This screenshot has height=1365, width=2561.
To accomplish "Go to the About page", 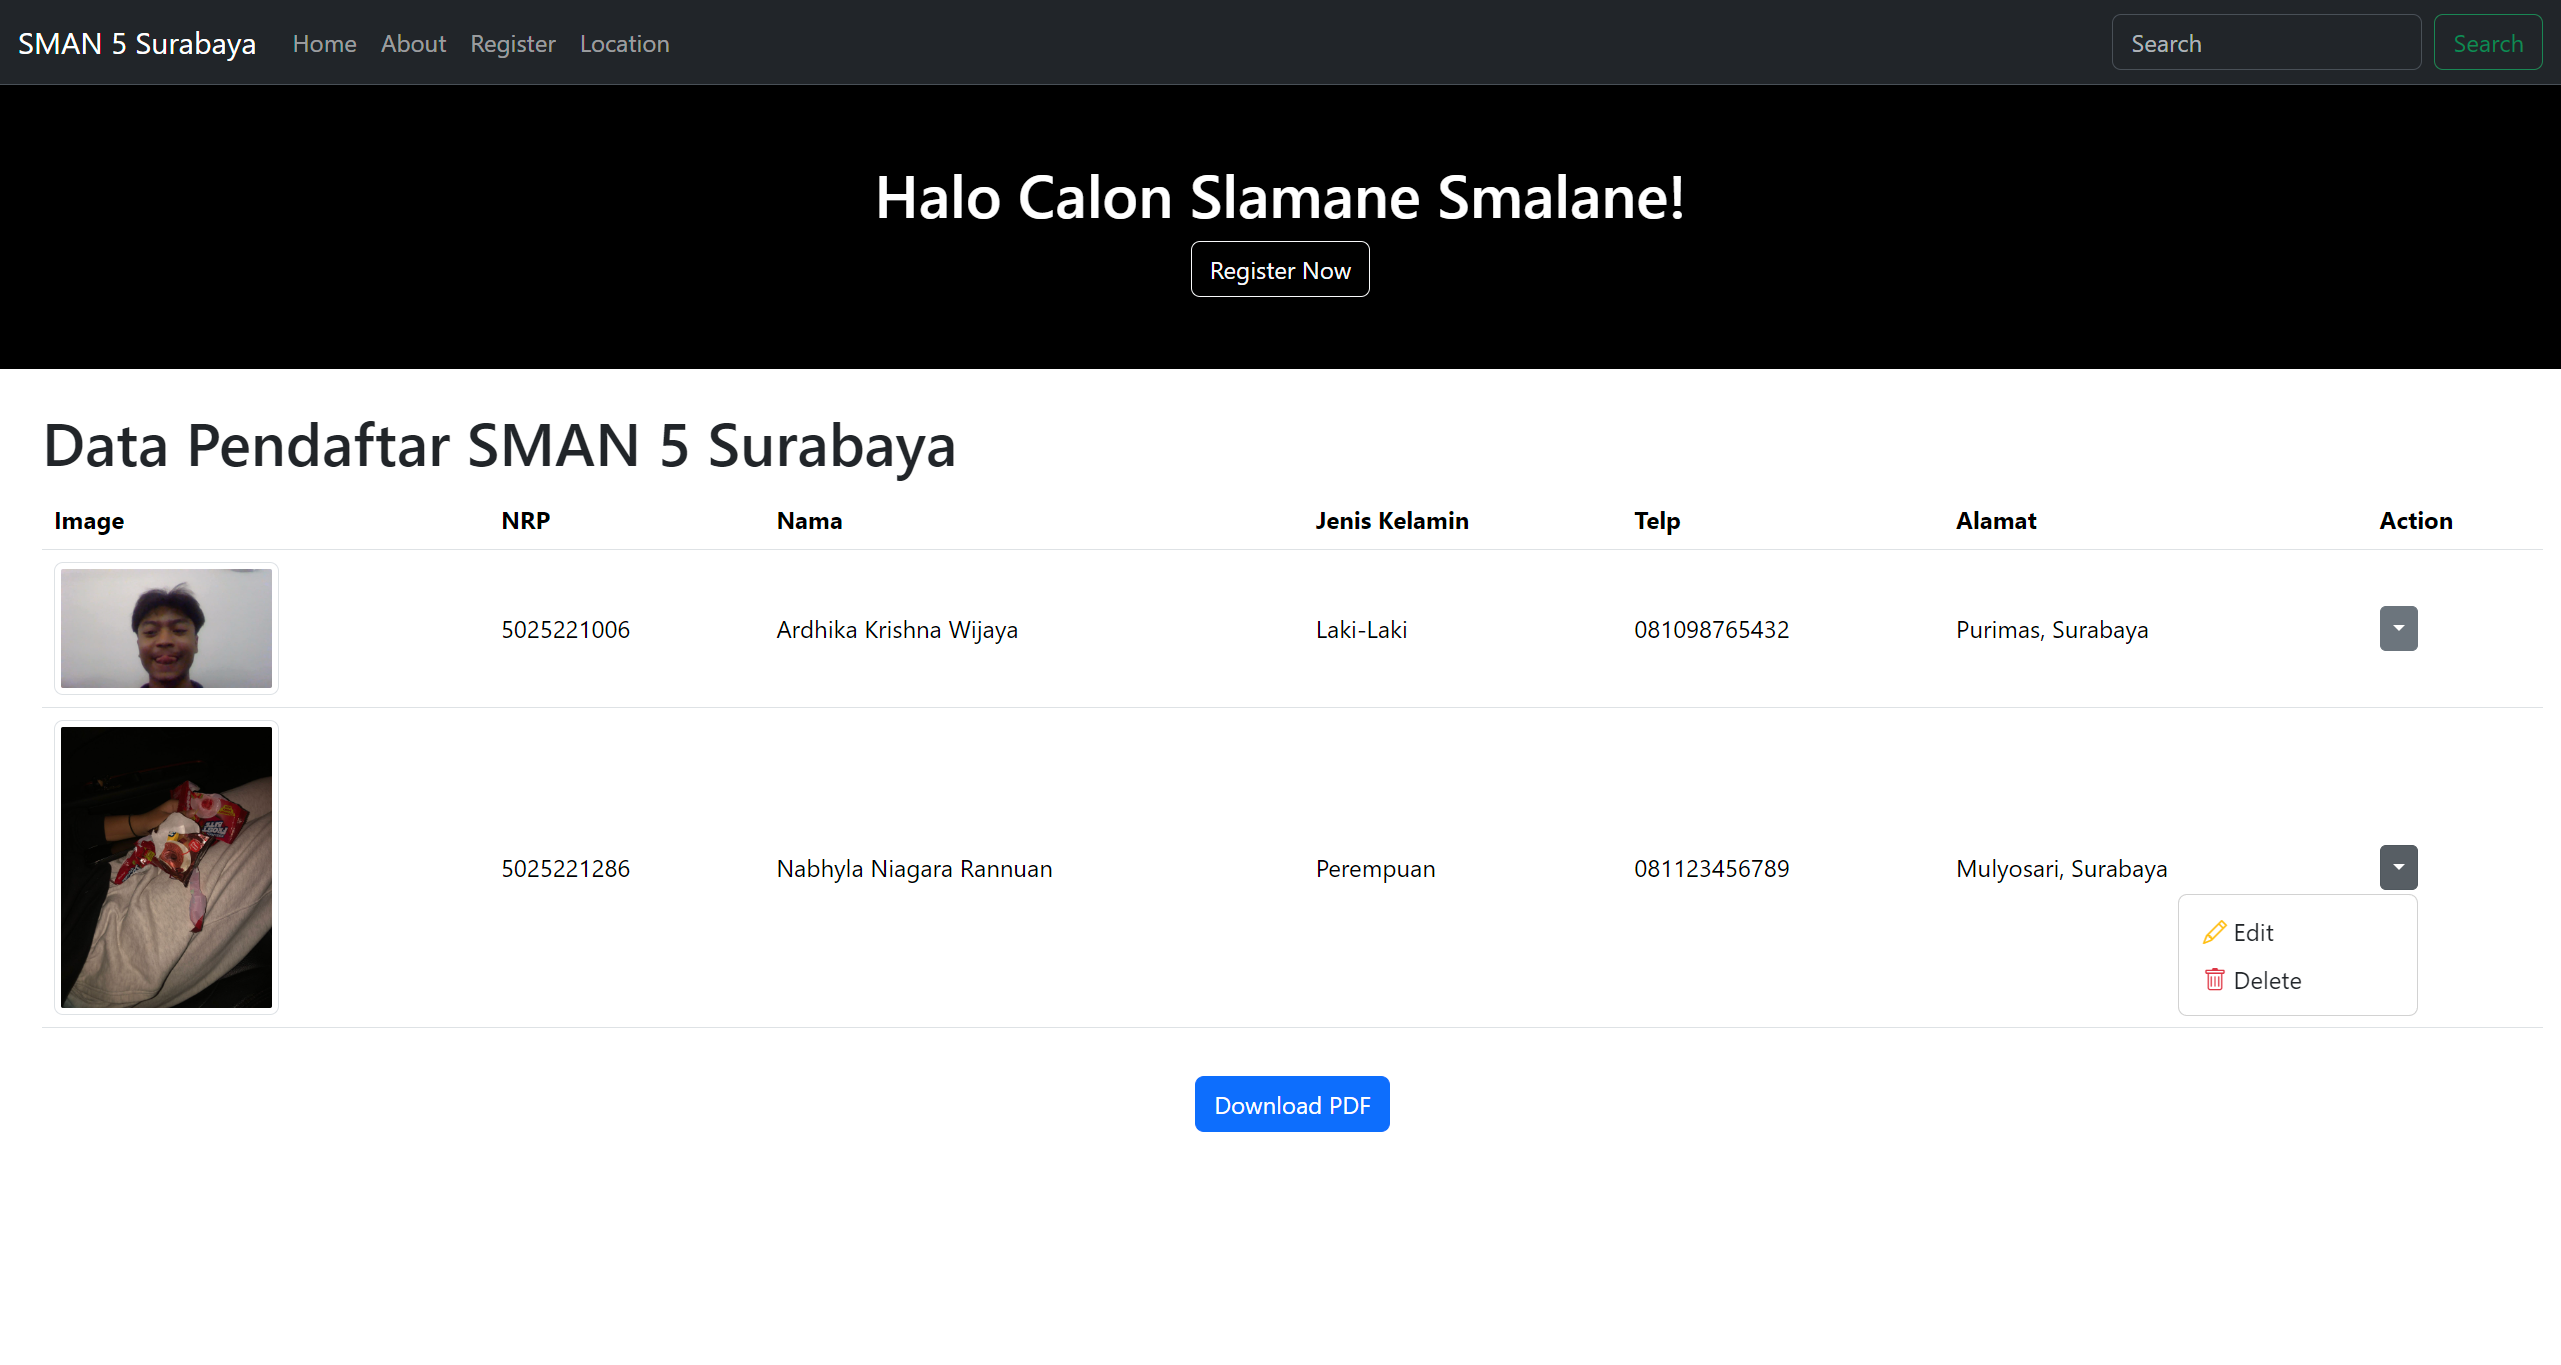I will [413, 44].
